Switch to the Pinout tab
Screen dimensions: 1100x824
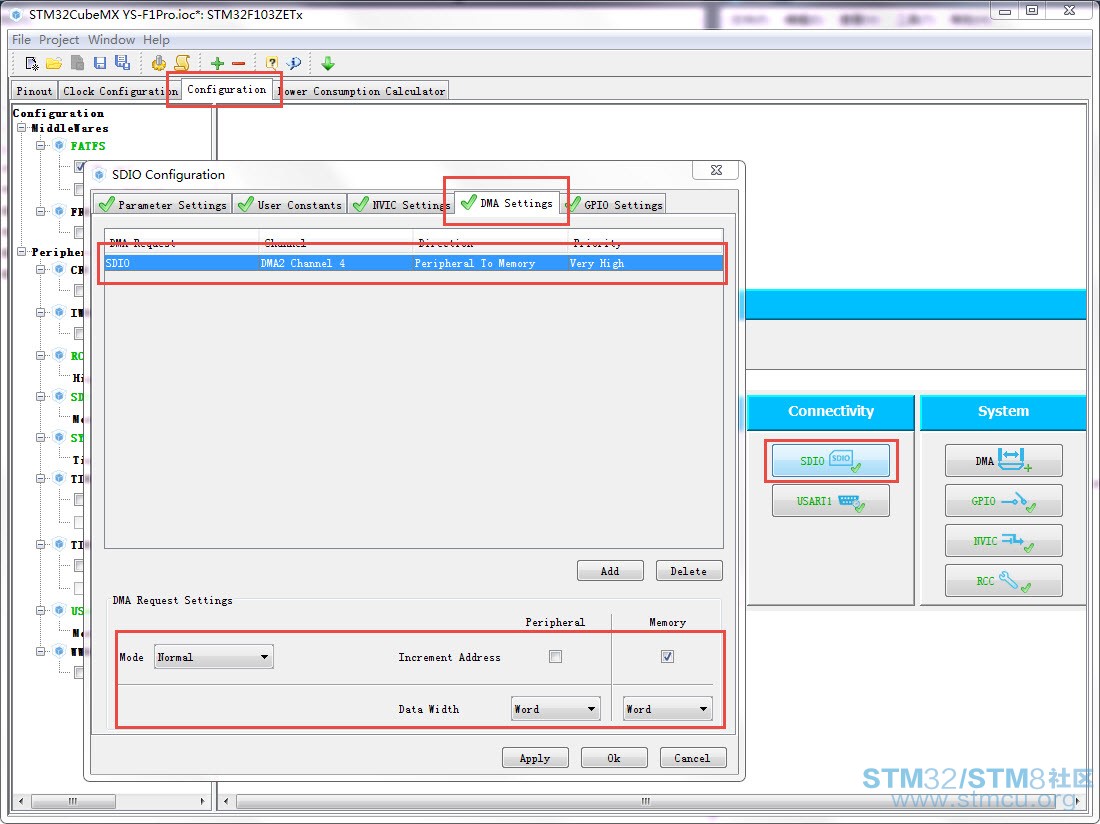[x=34, y=91]
